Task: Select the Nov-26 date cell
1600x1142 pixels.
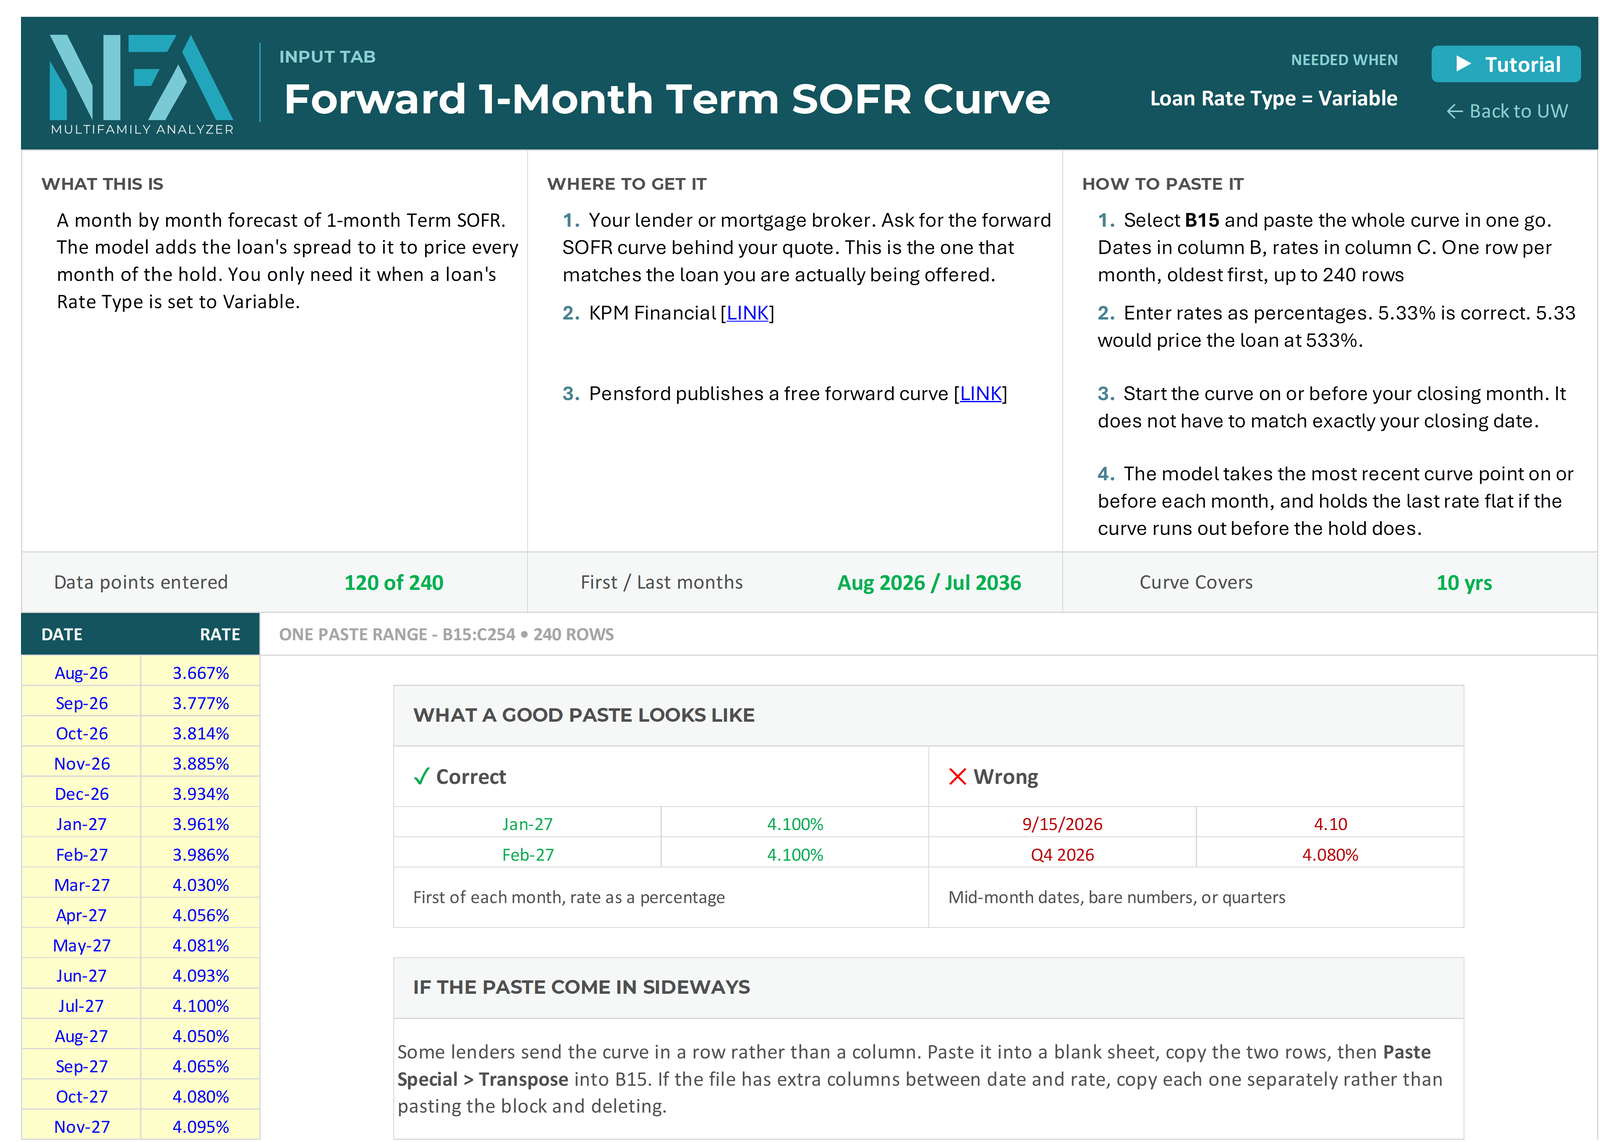Action: point(81,764)
